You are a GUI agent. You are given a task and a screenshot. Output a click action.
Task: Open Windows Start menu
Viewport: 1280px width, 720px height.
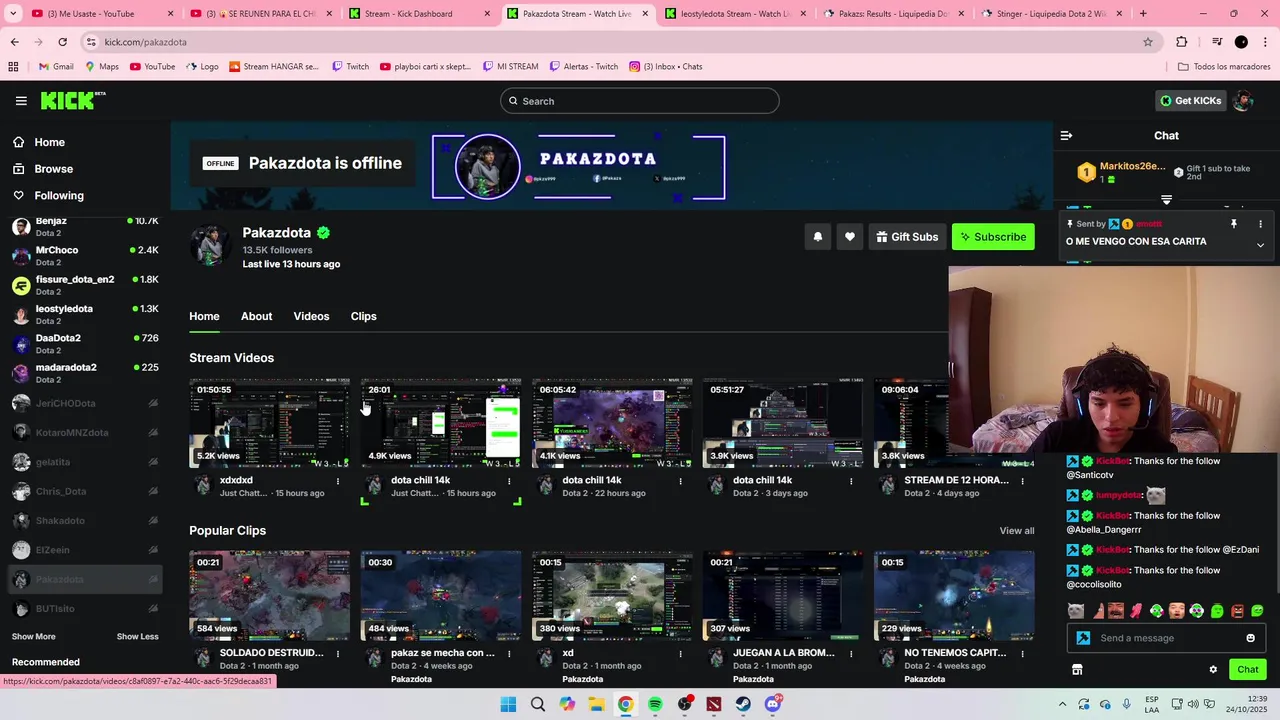tap(508, 704)
